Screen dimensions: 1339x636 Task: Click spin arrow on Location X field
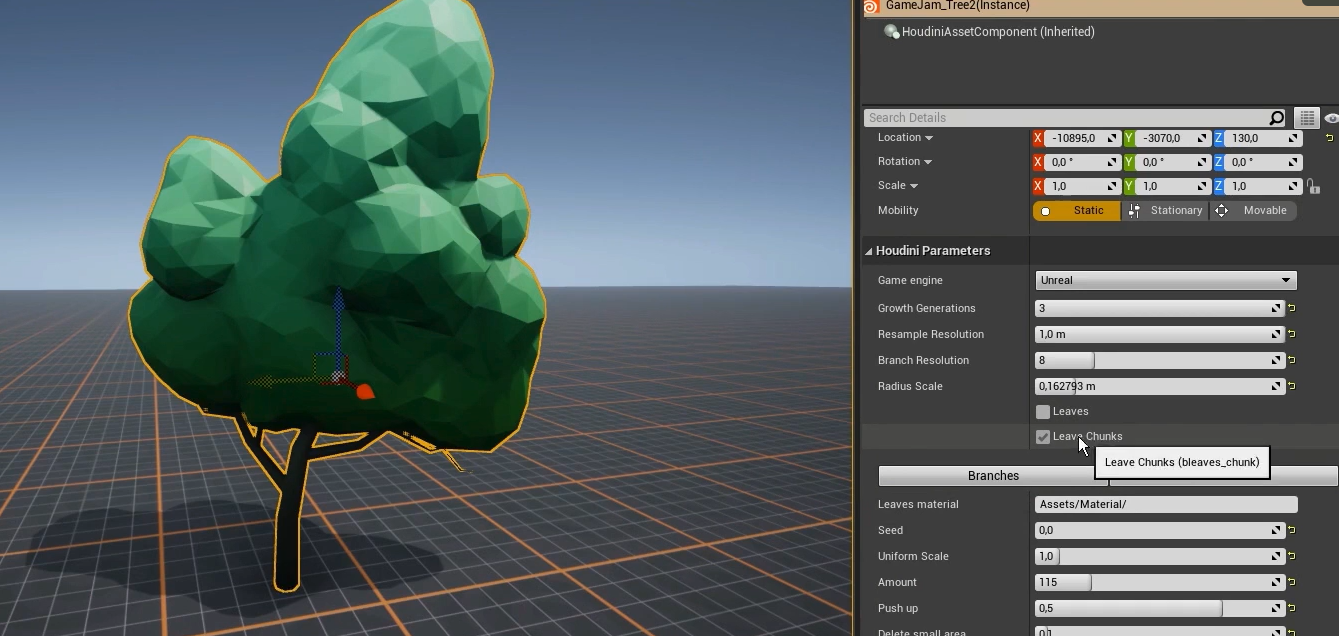pos(1111,138)
